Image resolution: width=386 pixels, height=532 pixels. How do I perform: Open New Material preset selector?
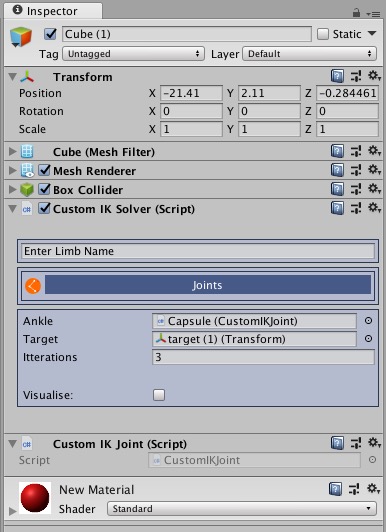[x=354, y=489]
